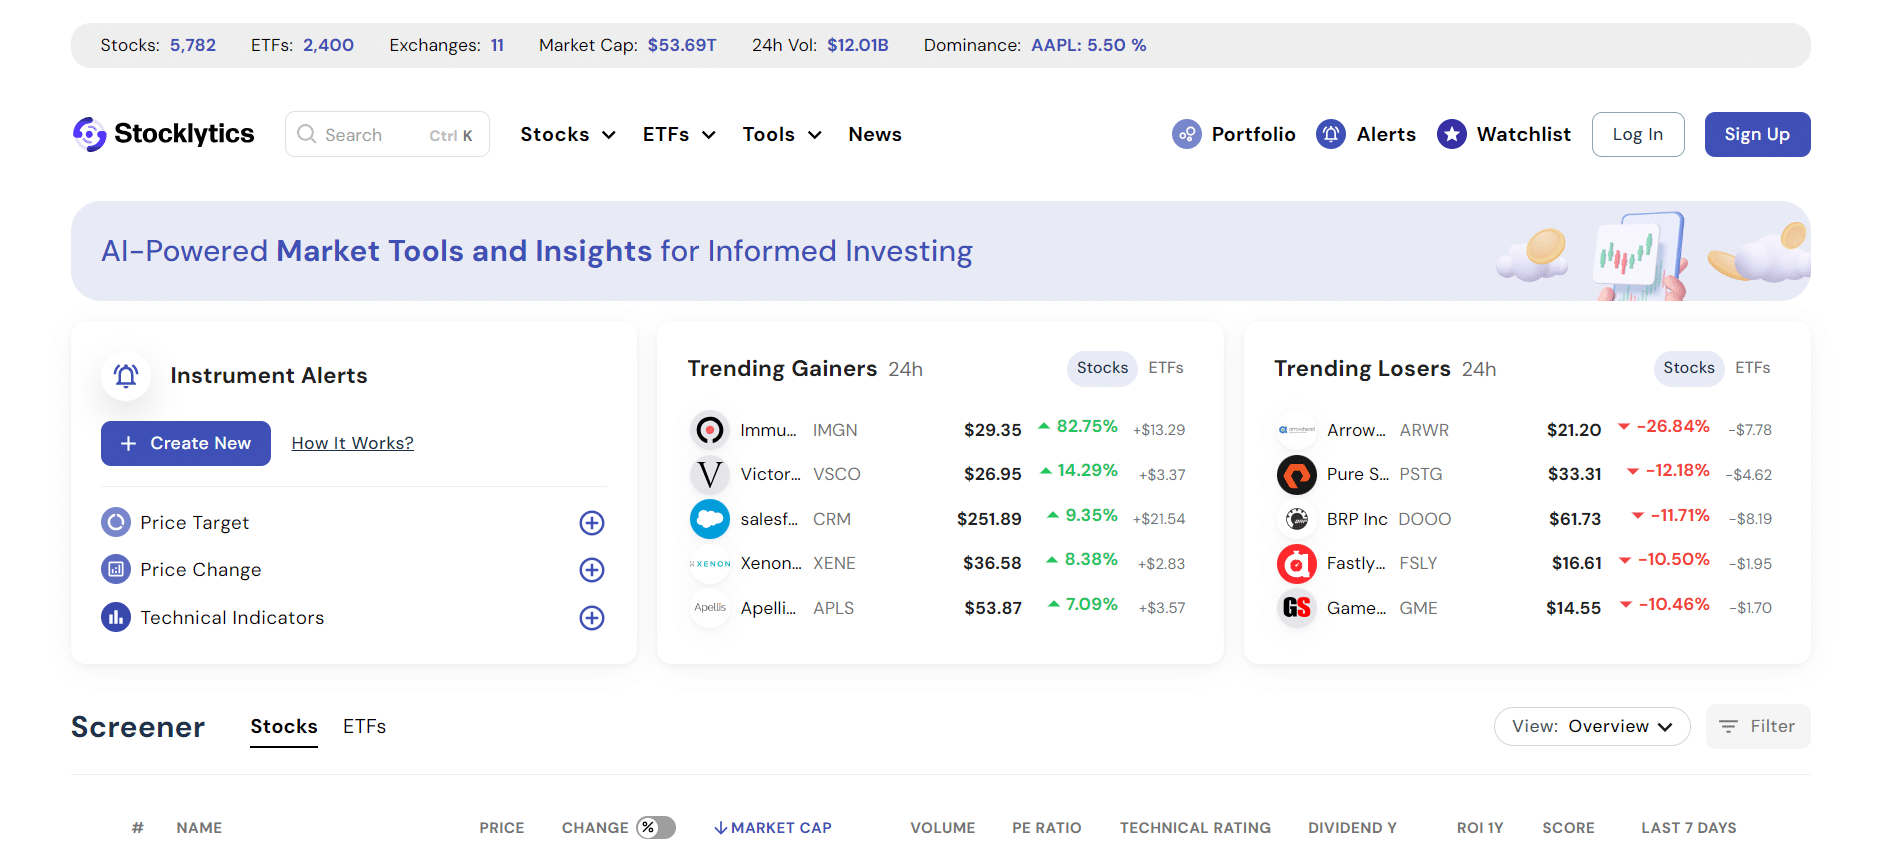Add a Price Target alert with plus icon
Viewport: 1882px width, 865px height.
pyautogui.click(x=592, y=523)
